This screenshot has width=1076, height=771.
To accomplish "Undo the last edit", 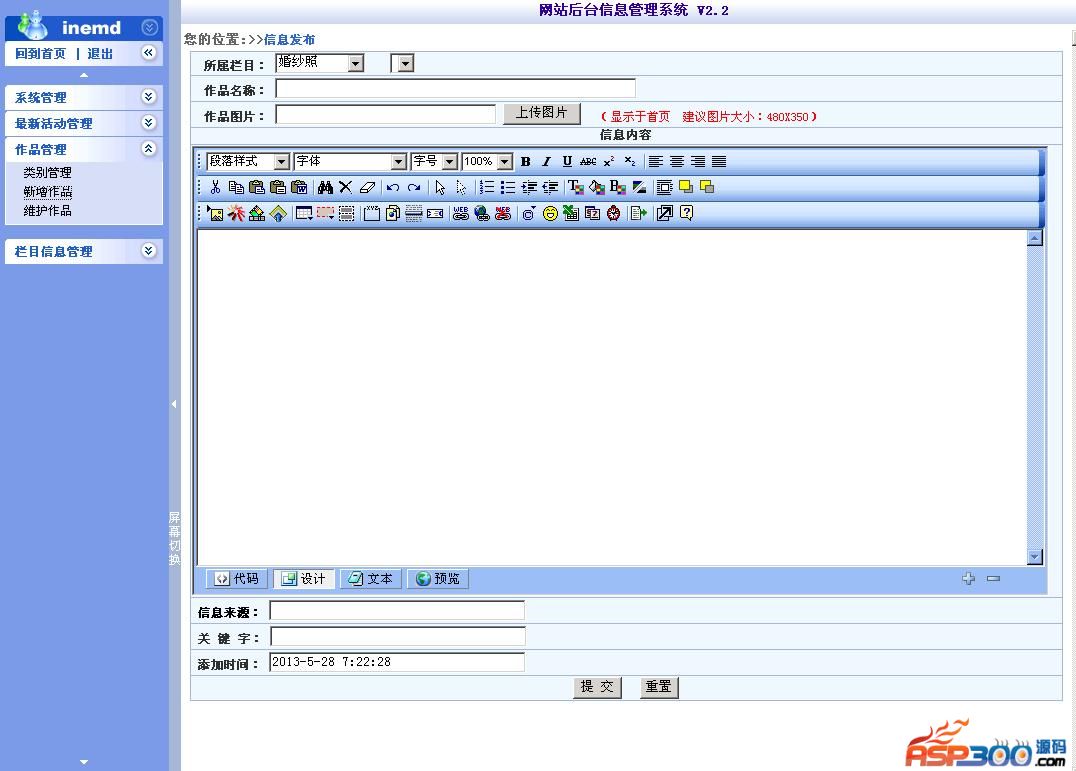I will pos(393,187).
